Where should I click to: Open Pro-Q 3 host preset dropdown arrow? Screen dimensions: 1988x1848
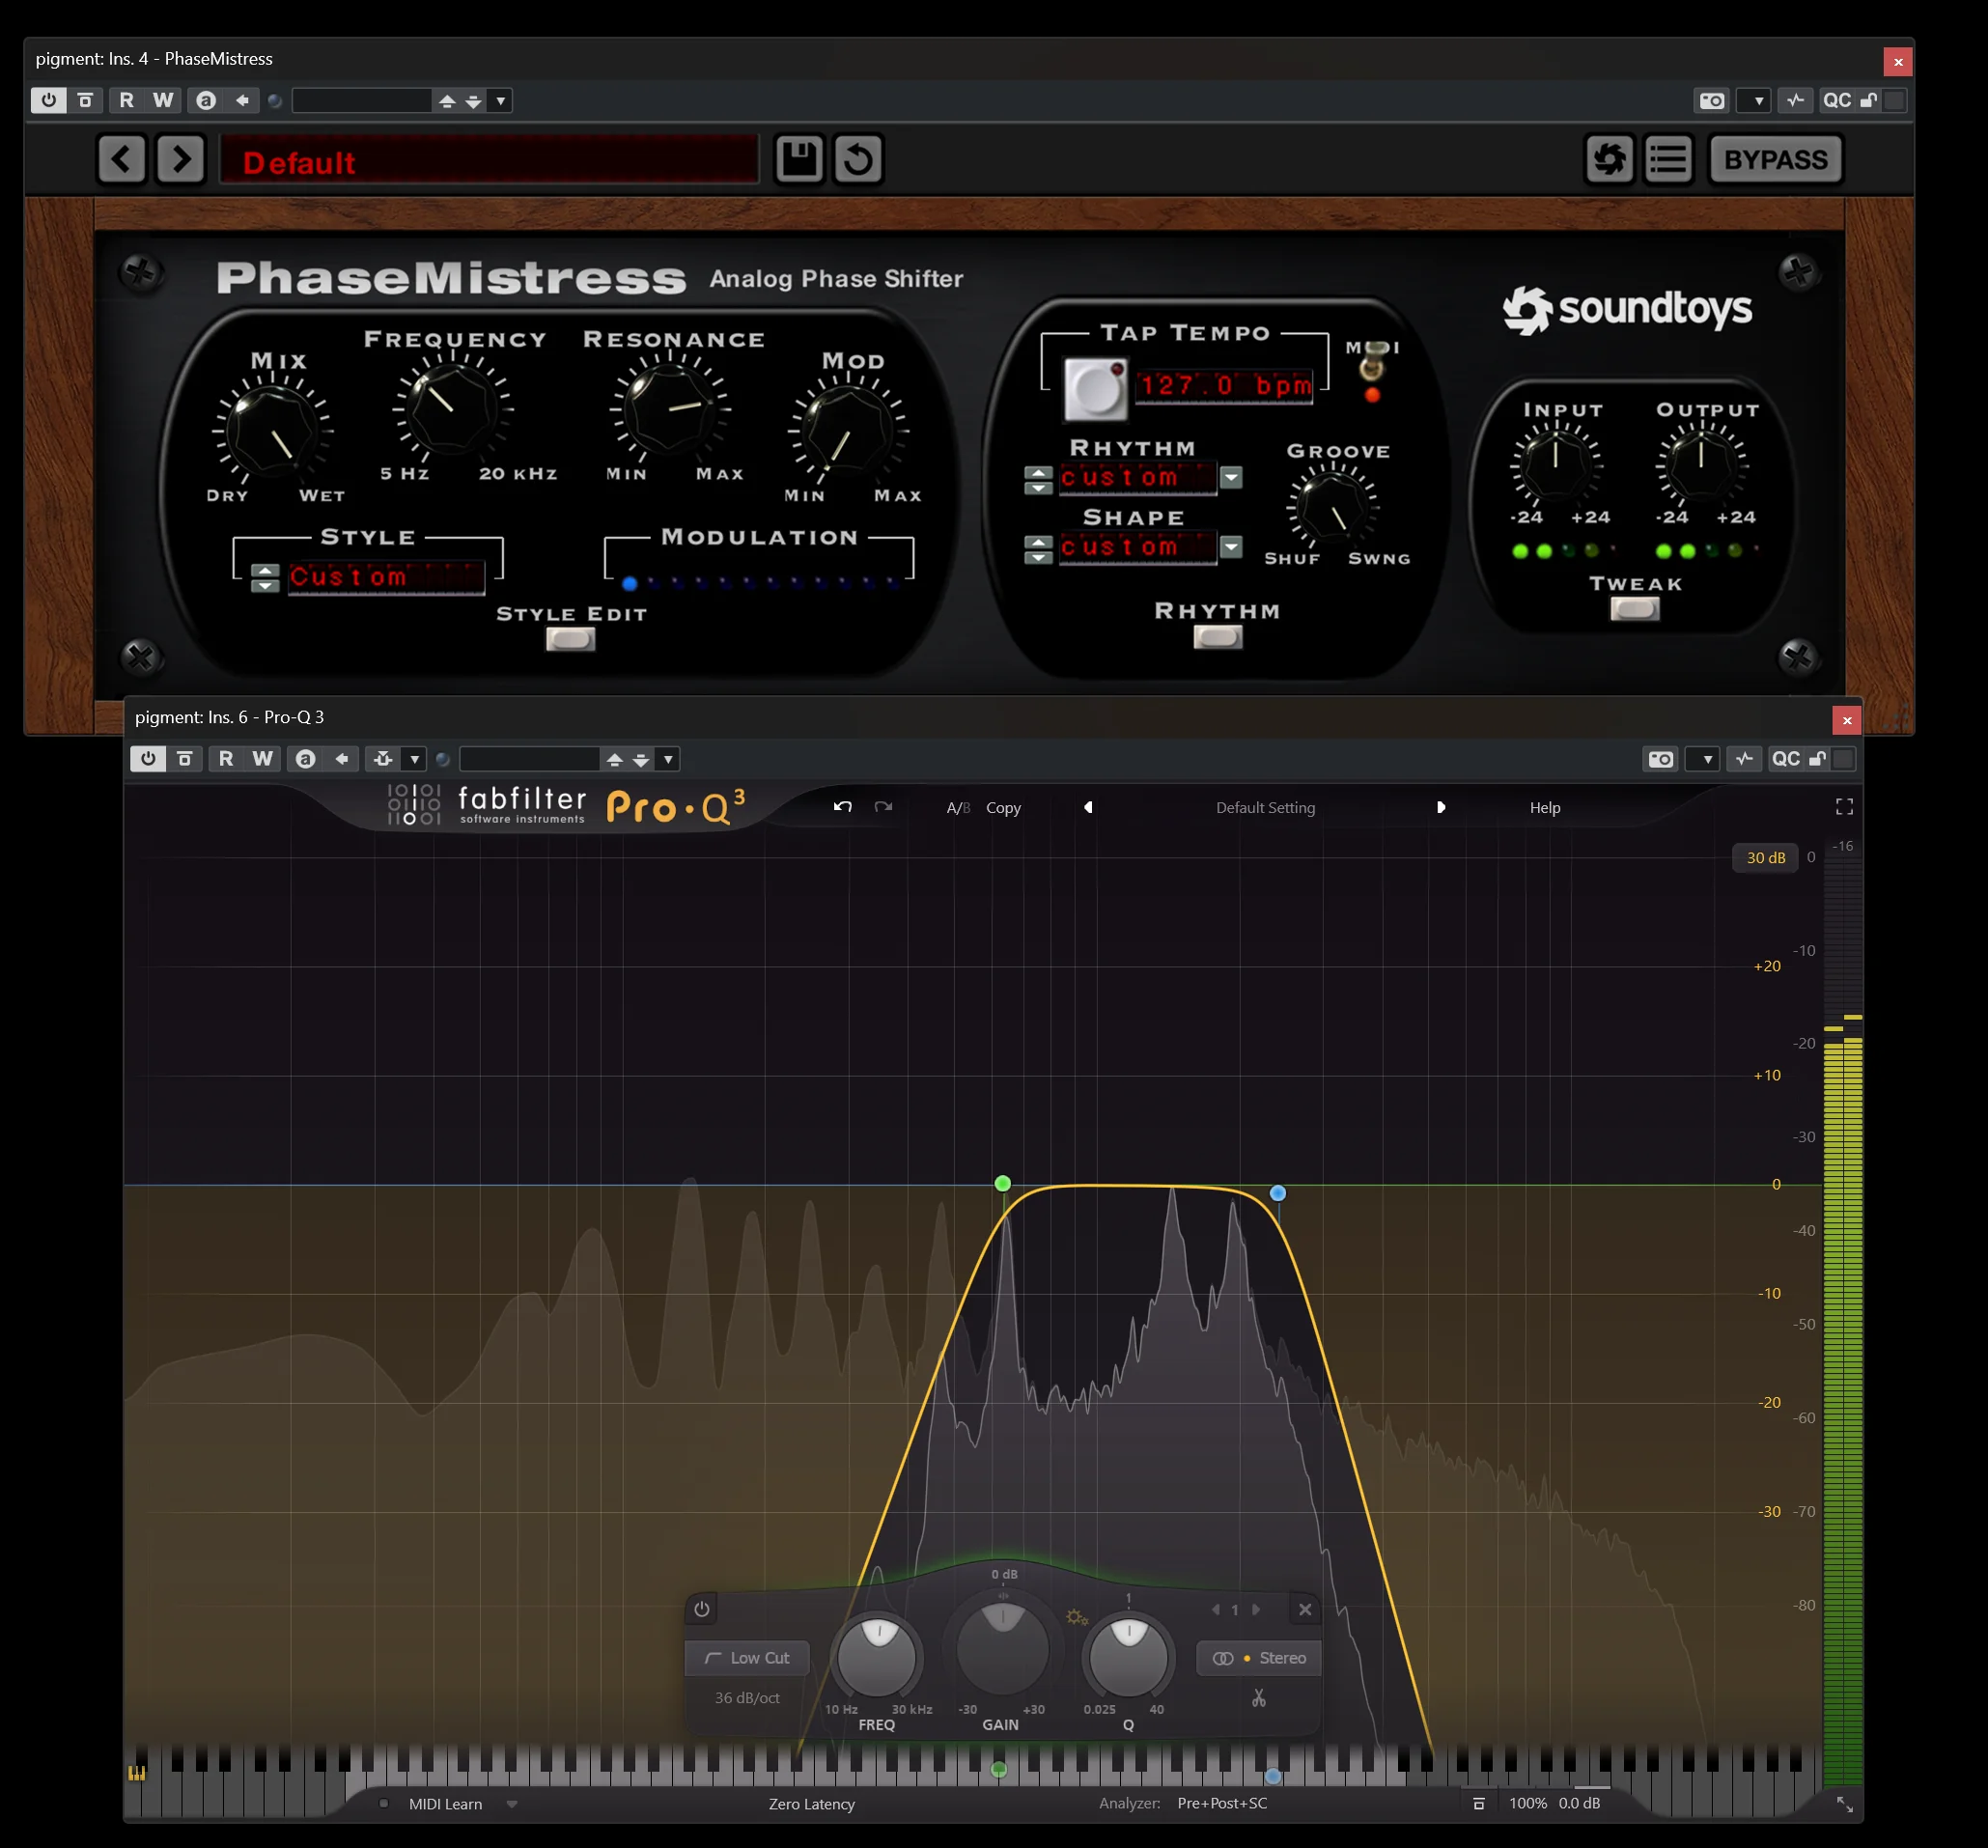pos(668,759)
